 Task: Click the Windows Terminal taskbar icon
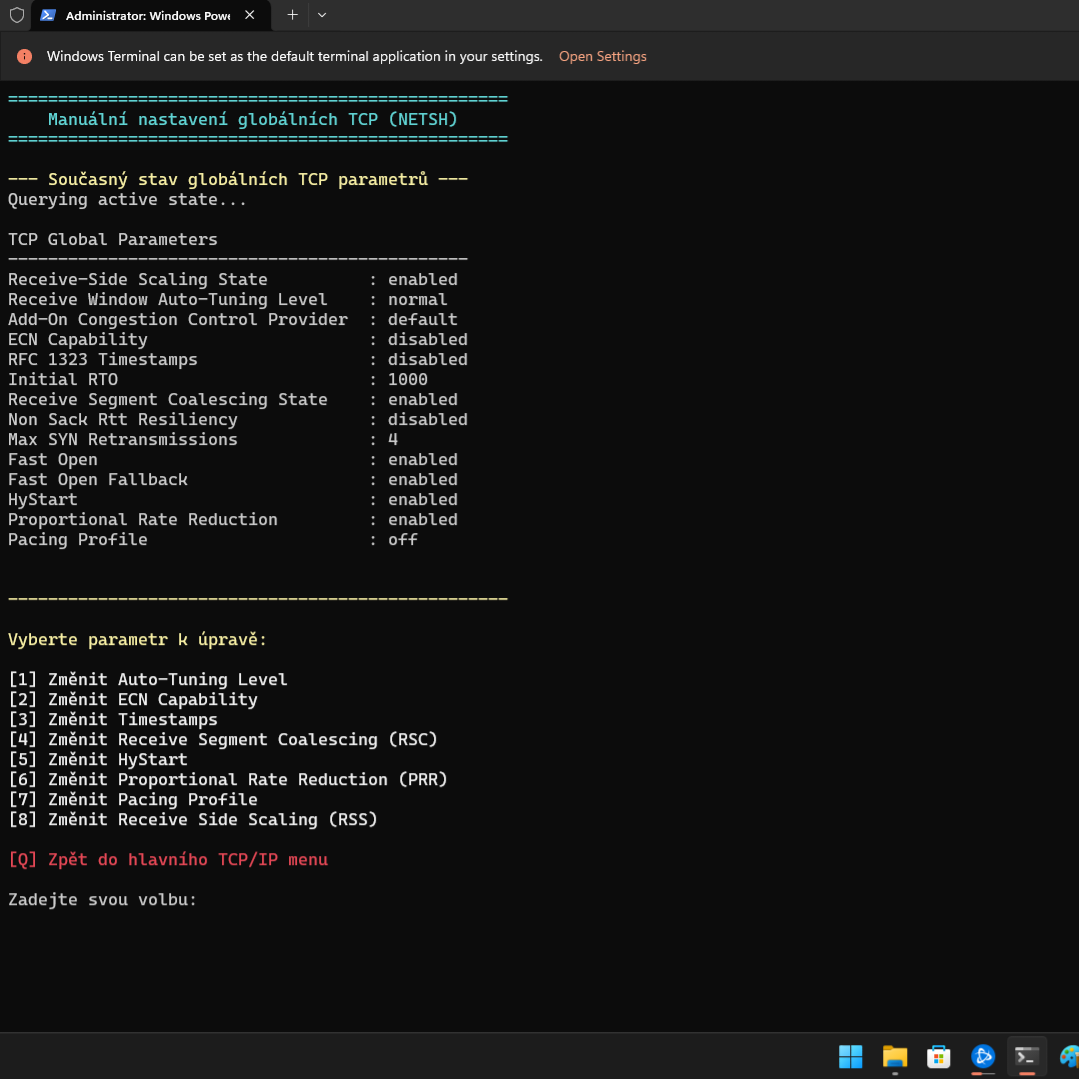pyautogui.click(x=1026, y=1056)
